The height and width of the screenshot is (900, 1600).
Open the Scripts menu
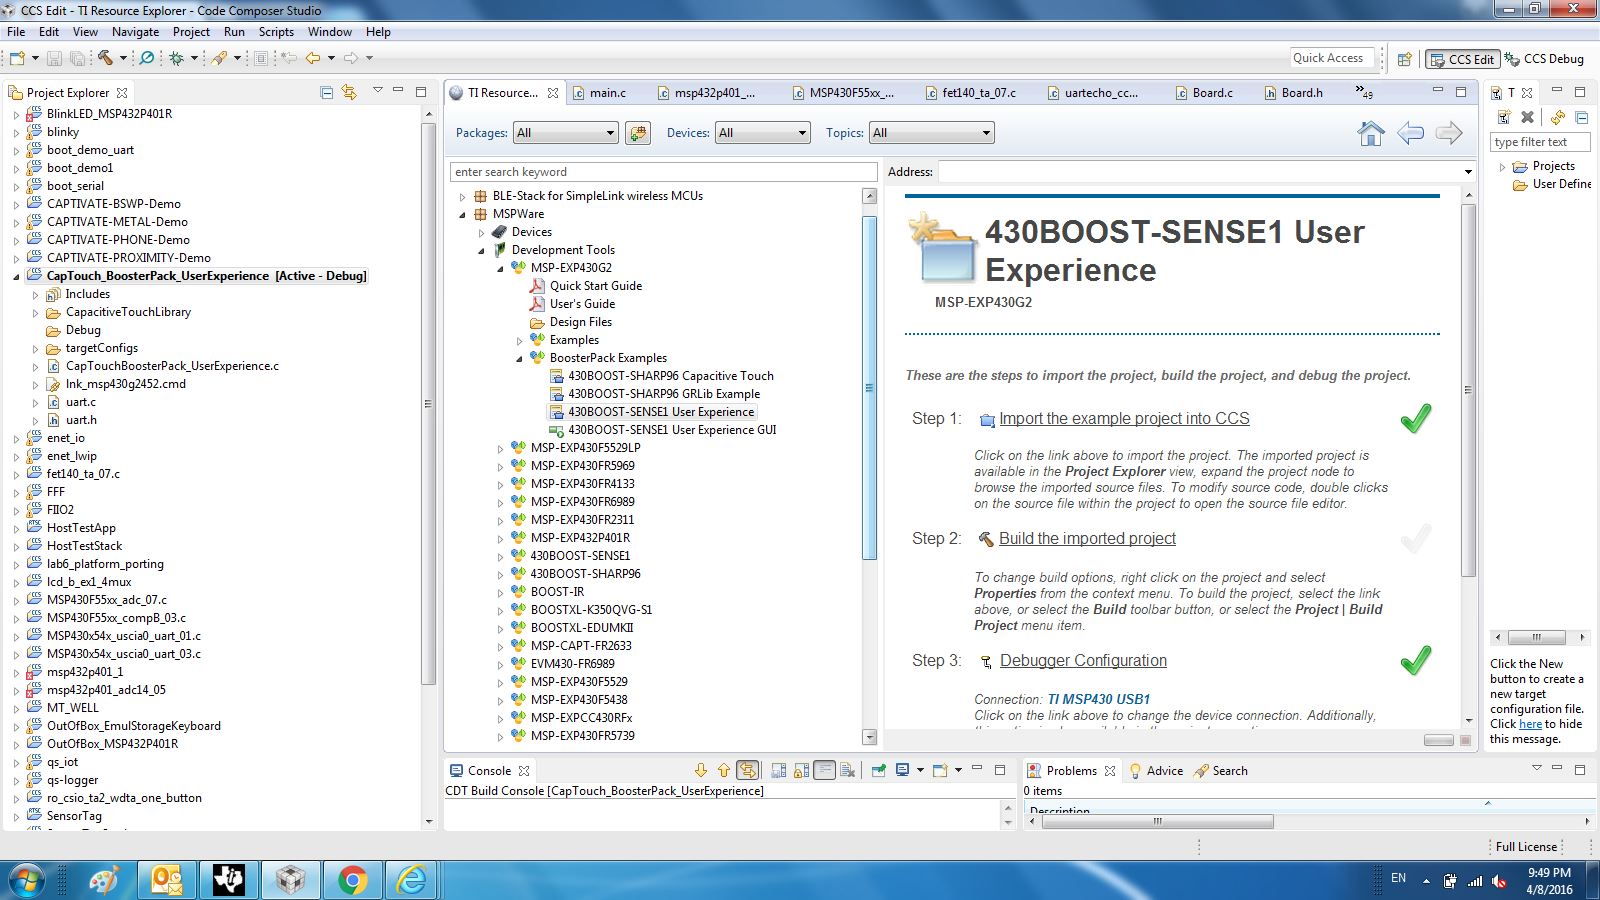click(276, 32)
